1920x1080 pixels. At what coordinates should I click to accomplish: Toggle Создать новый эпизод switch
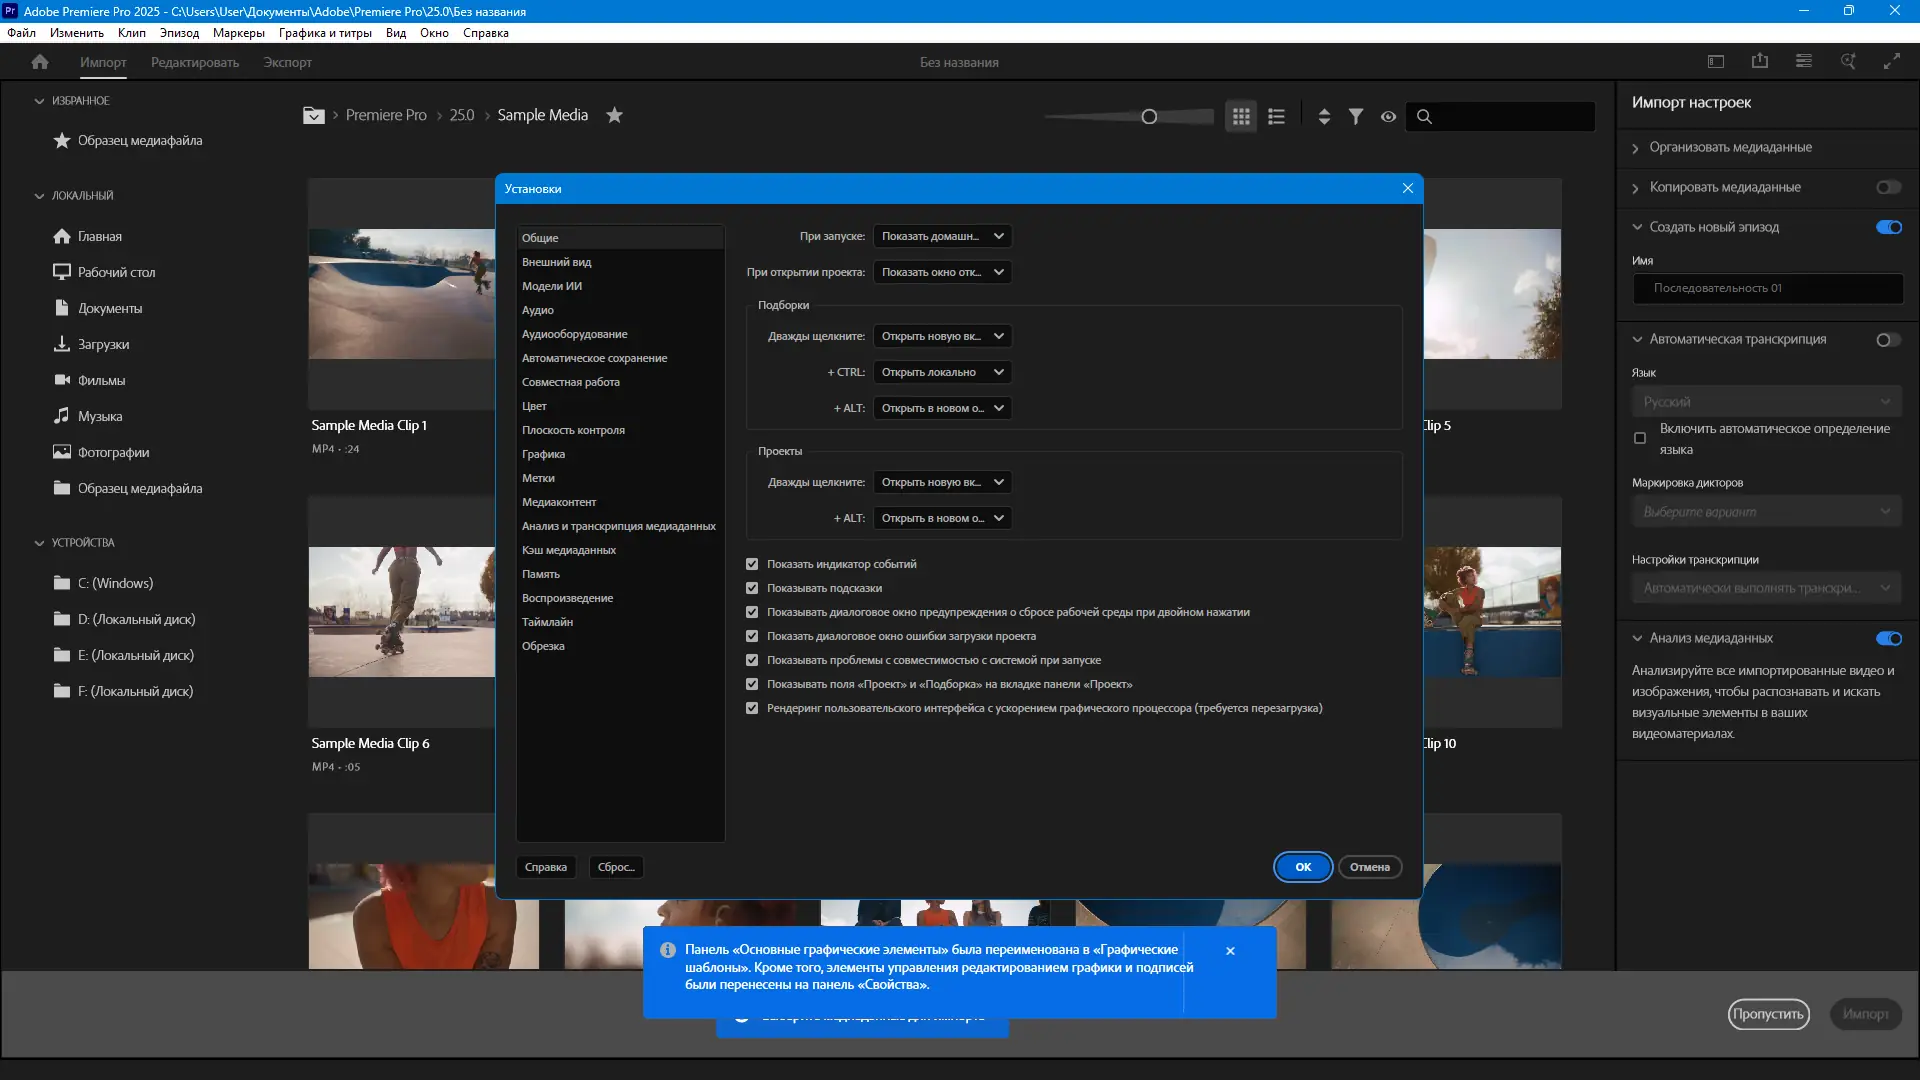pos(1889,227)
